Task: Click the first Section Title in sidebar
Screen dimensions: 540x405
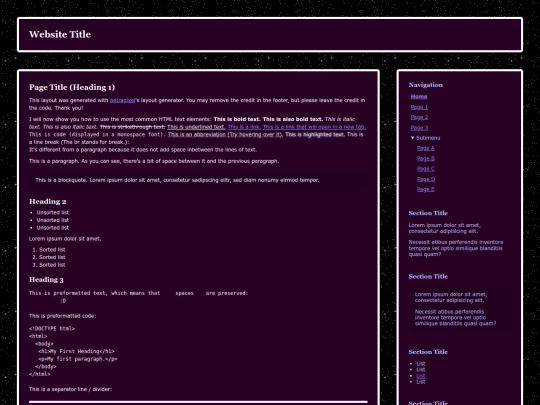Action: pyautogui.click(x=428, y=213)
